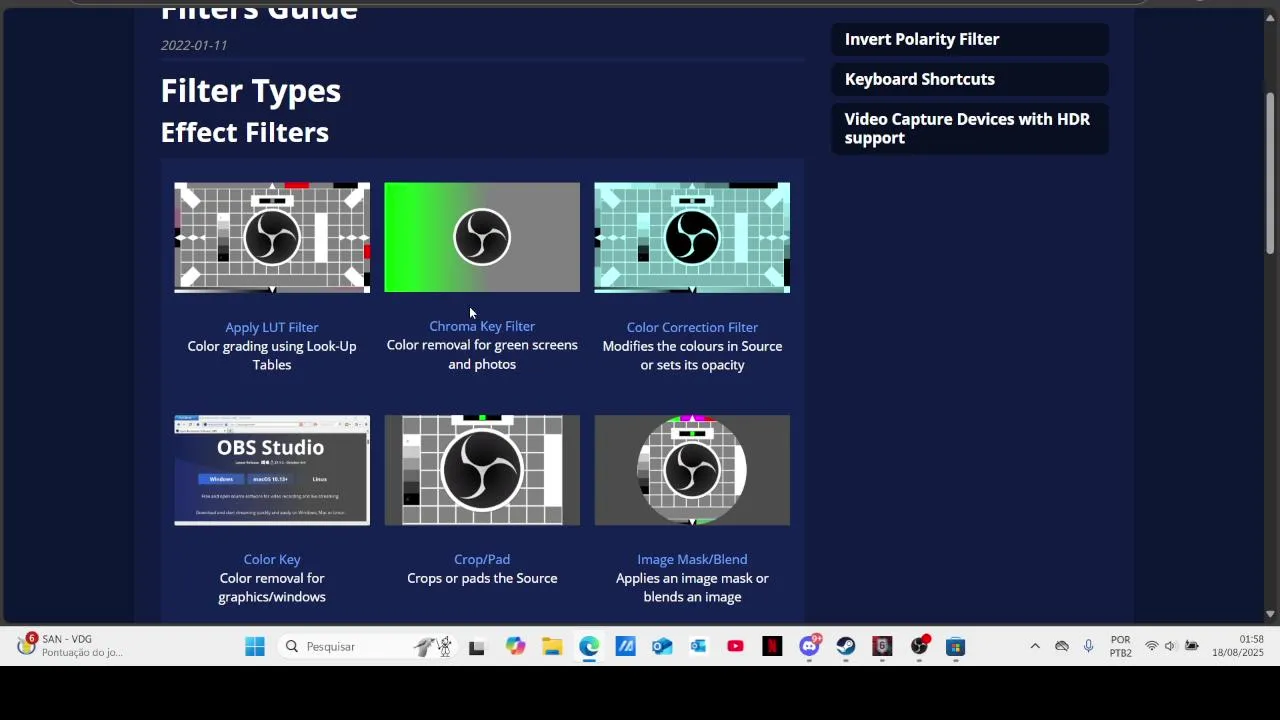Open the Color Correction Filter link
Screen dimensions: 1280x720
coord(692,327)
